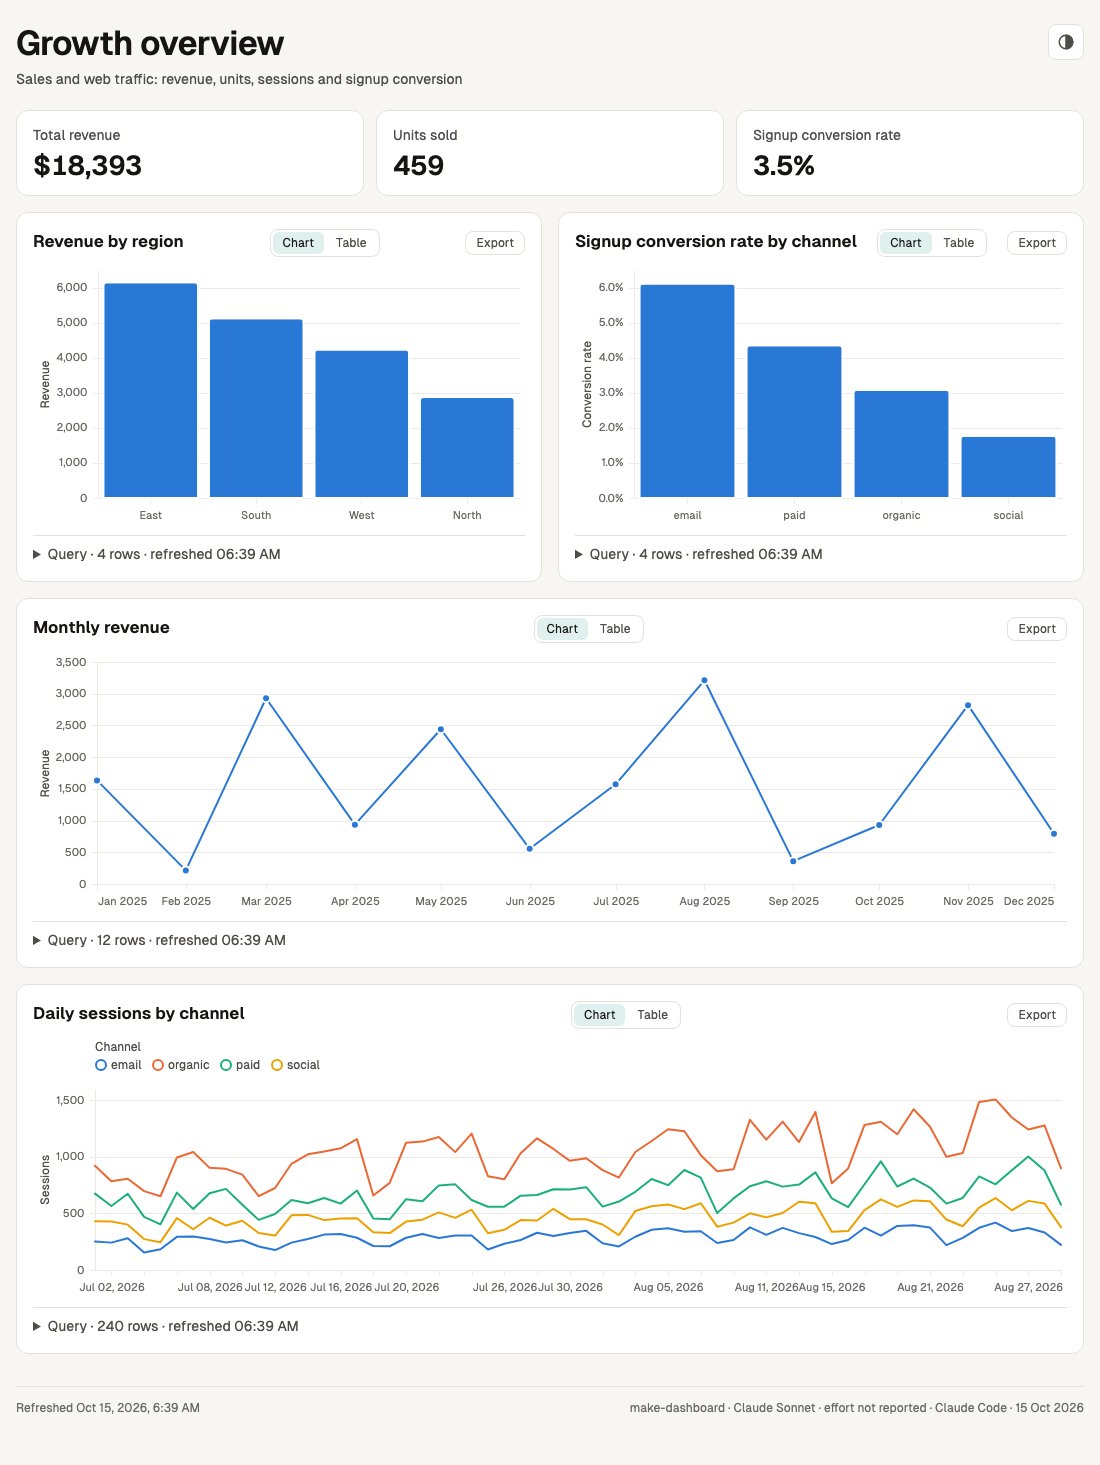
Task: Click the paid bar in conversion chart
Action: tap(794, 422)
